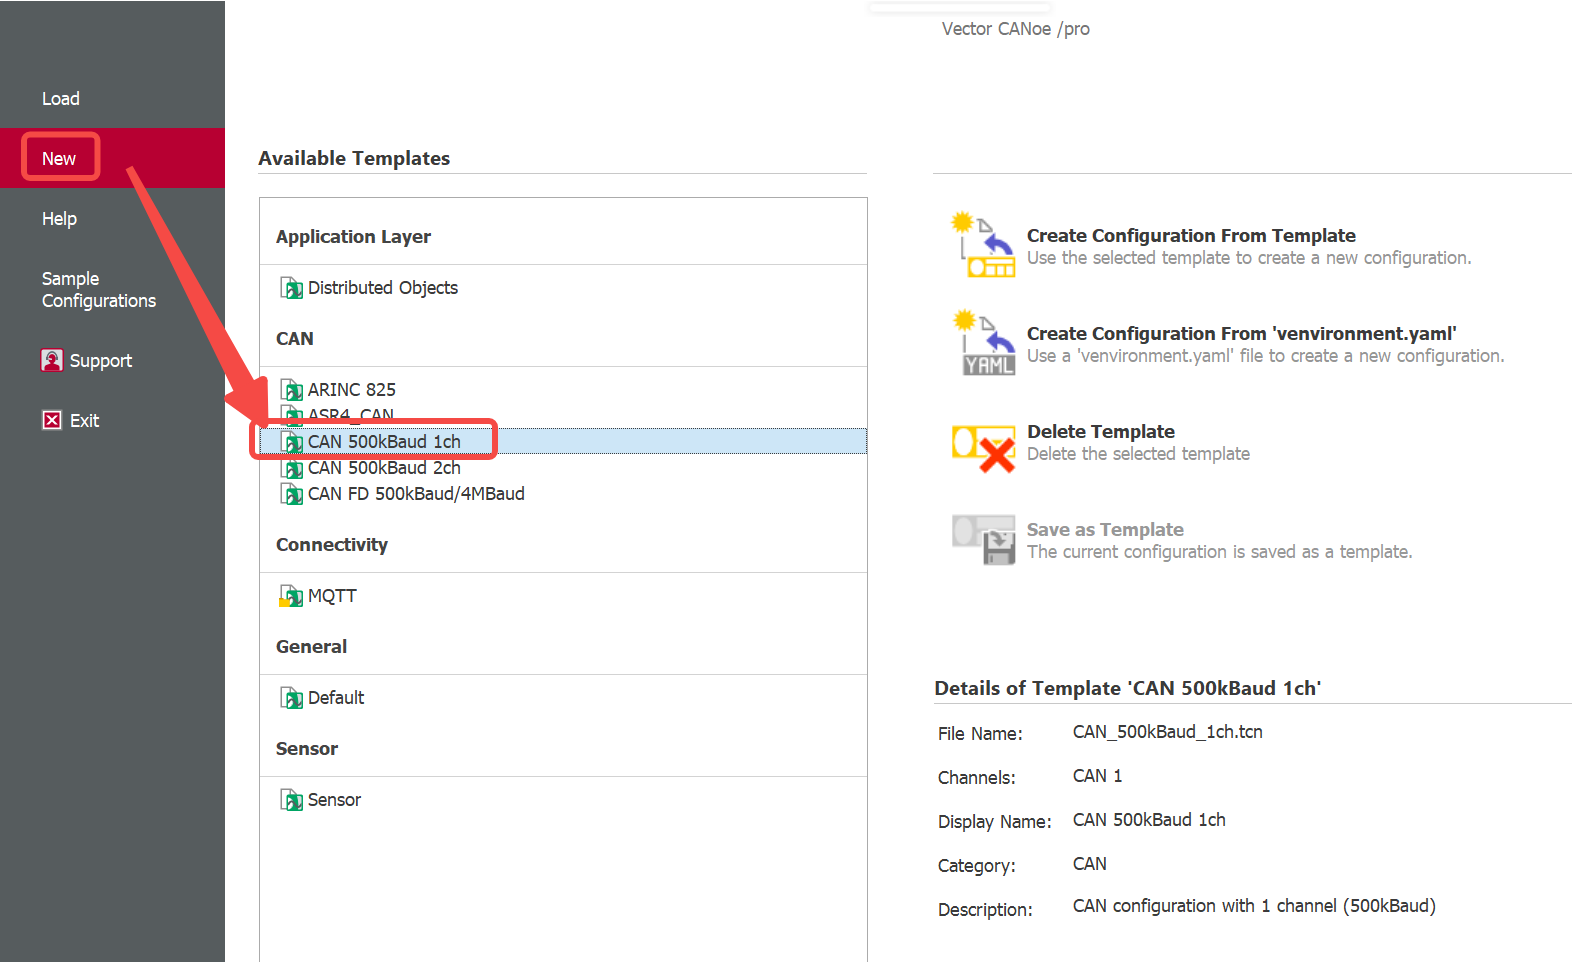Click Create Configuration From Template icon

pyautogui.click(x=983, y=245)
